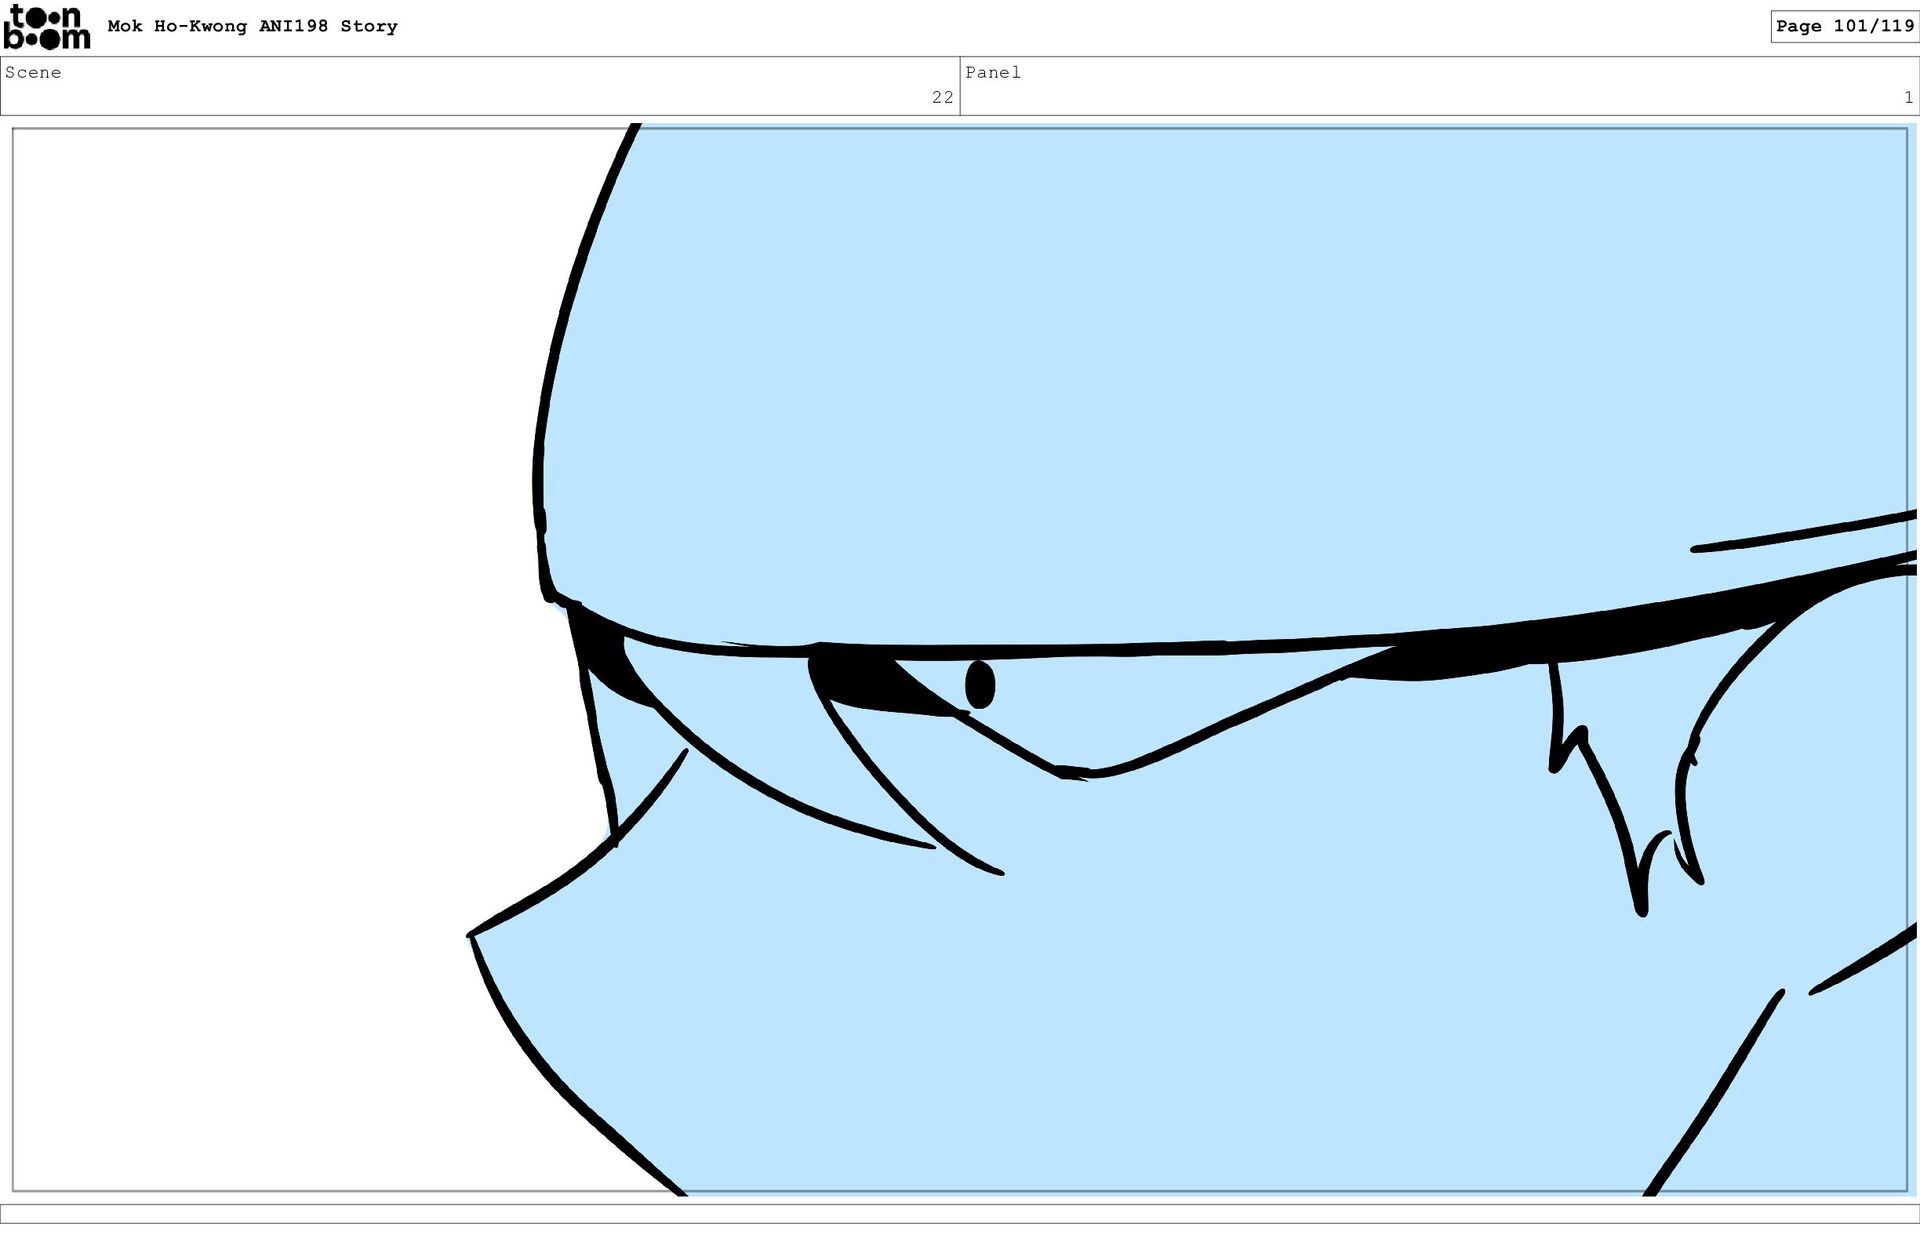Click the character's black eye pupil
Image resolution: width=1920 pixels, height=1242 pixels.
tap(980, 685)
